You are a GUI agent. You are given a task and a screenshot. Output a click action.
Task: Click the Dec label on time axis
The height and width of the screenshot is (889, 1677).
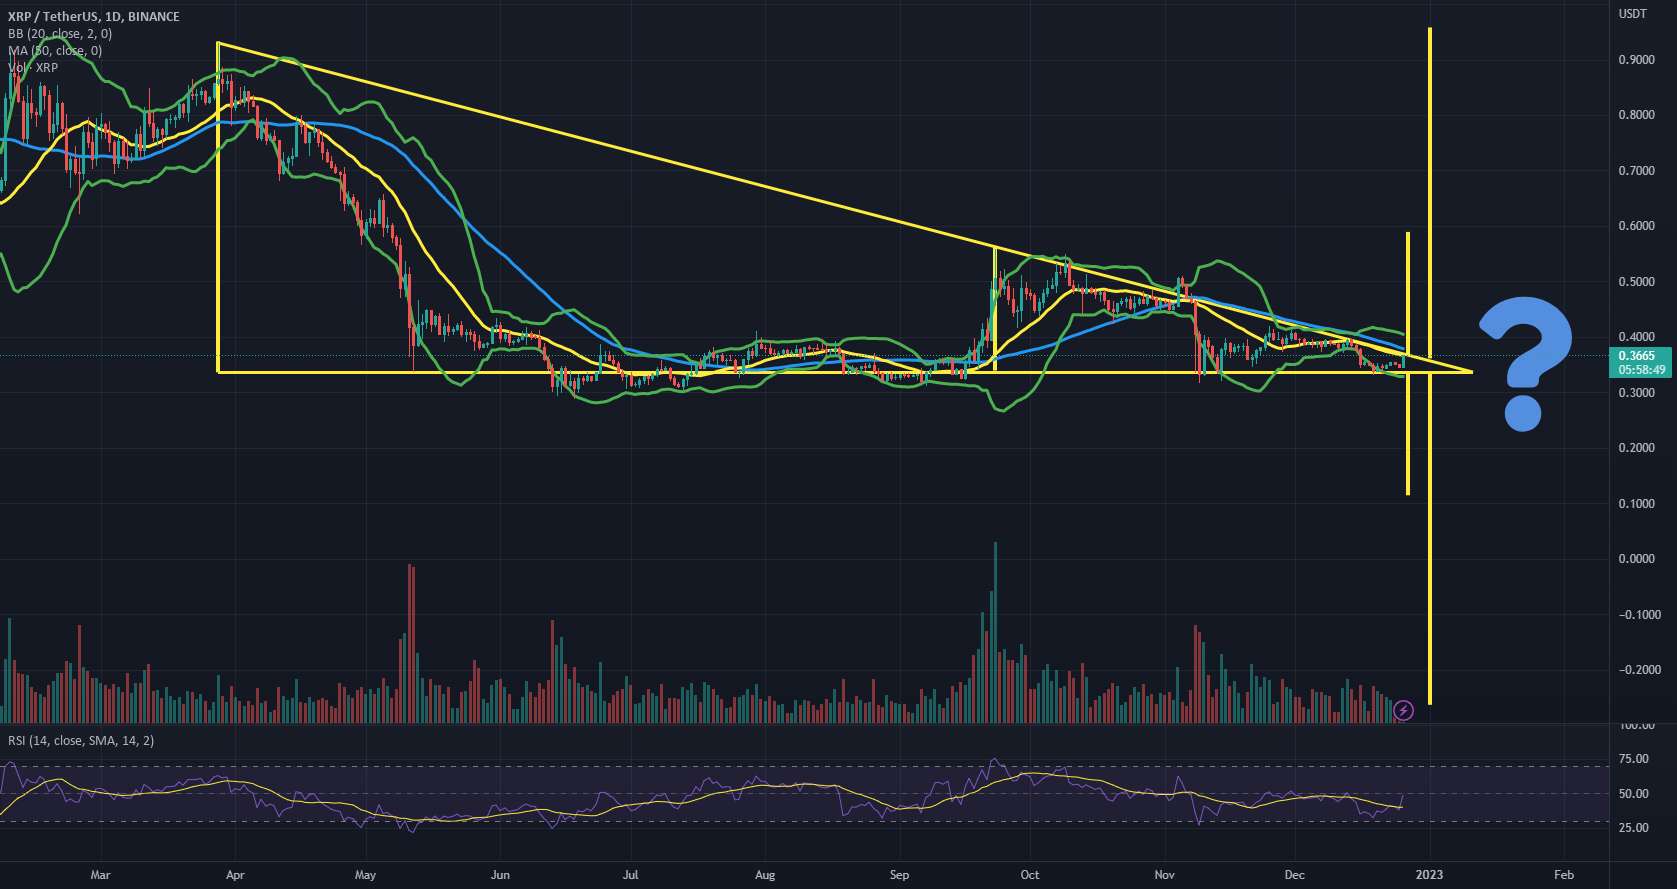pos(1294,875)
